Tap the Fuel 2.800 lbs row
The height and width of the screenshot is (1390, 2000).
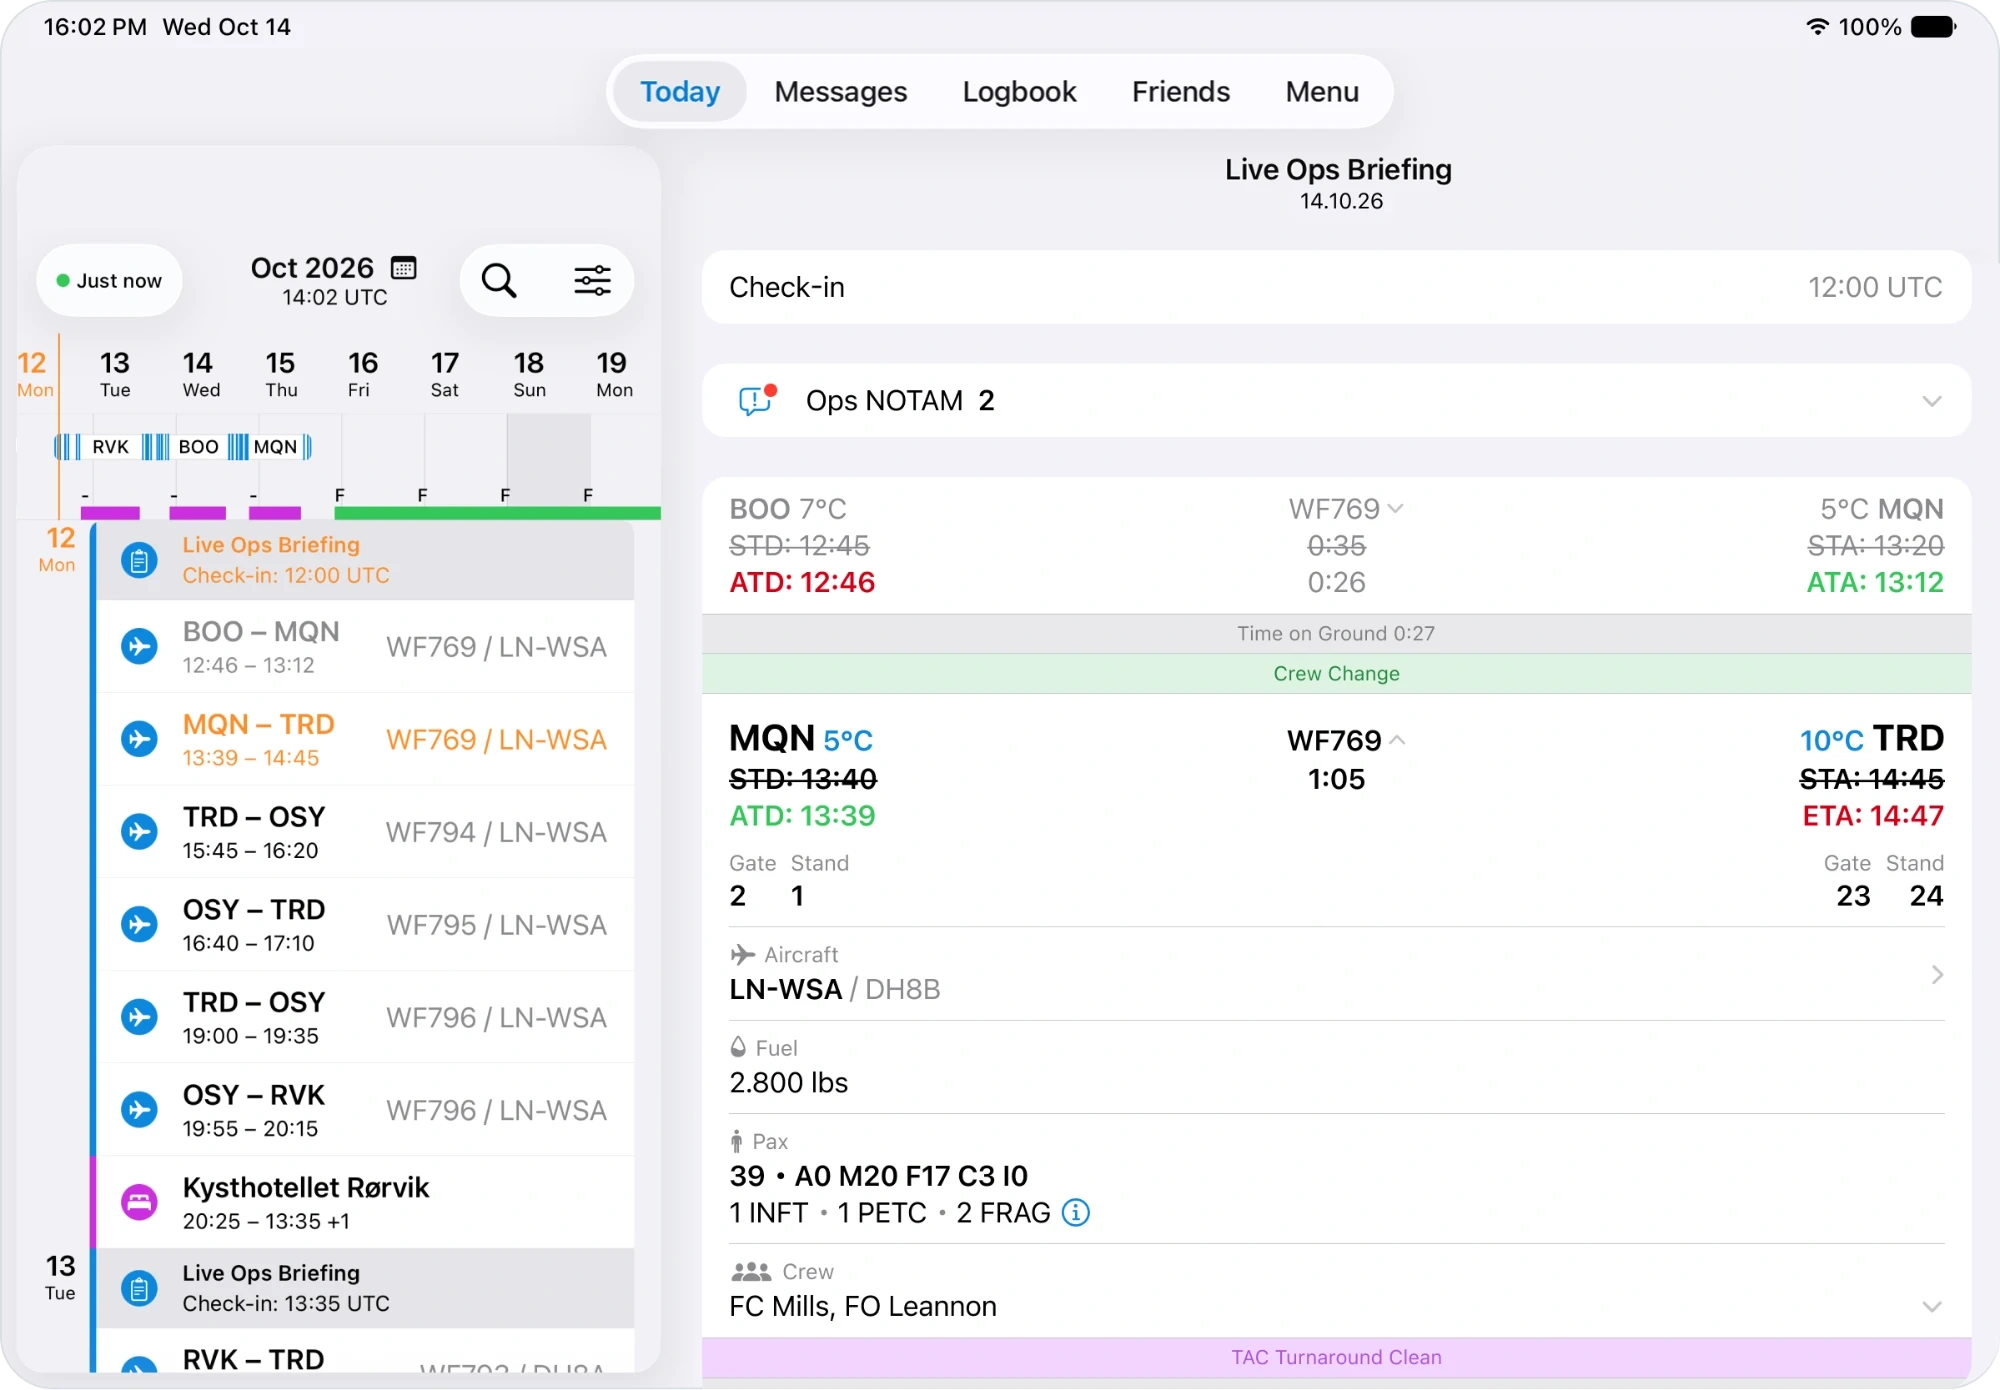click(x=1336, y=1067)
